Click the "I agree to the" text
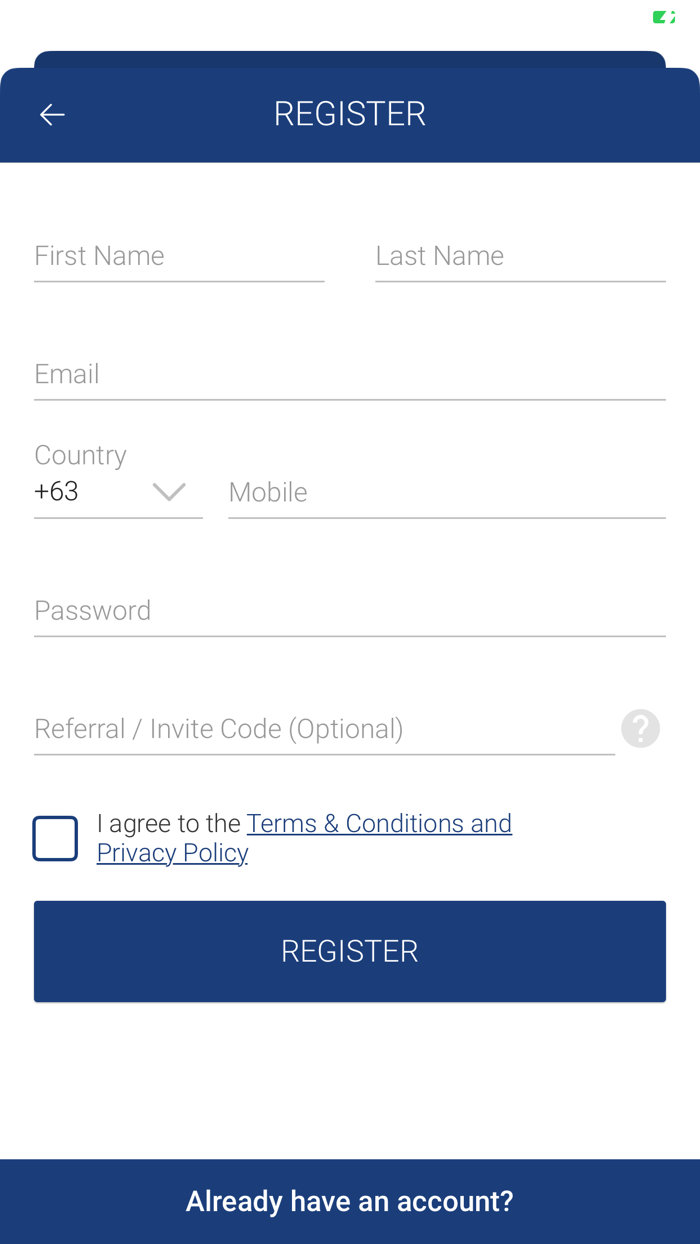The image size is (700, 1244). [169, 823]
